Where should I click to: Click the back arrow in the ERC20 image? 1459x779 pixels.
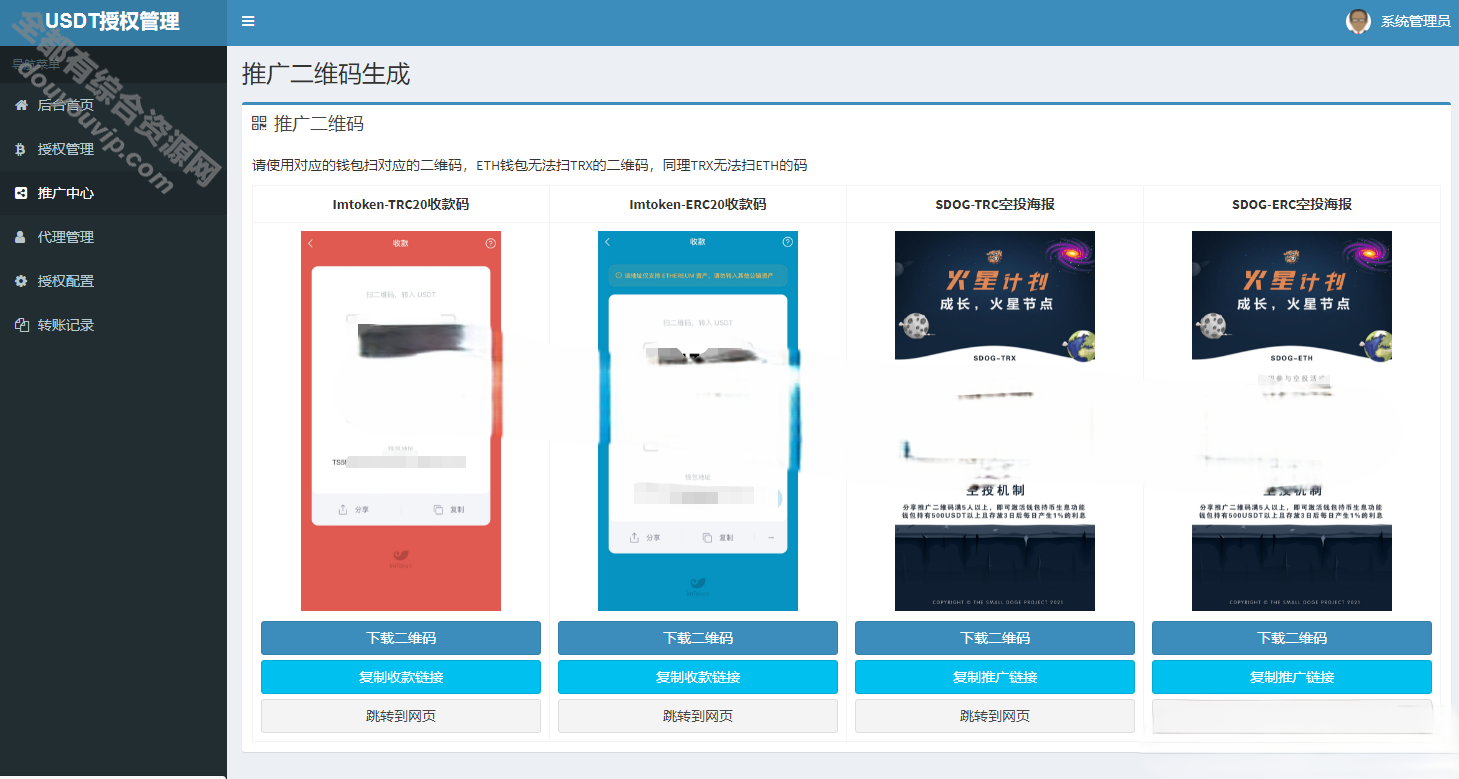coord(607,242)
